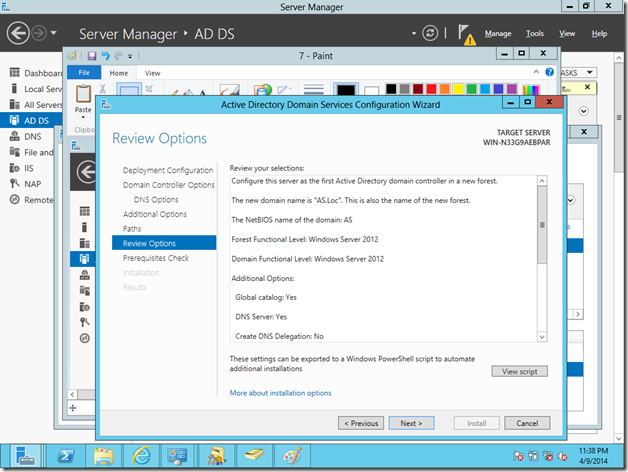The image size is (628, 472).
Task: Select NAP in the sidebar
Action: (25, 184)
